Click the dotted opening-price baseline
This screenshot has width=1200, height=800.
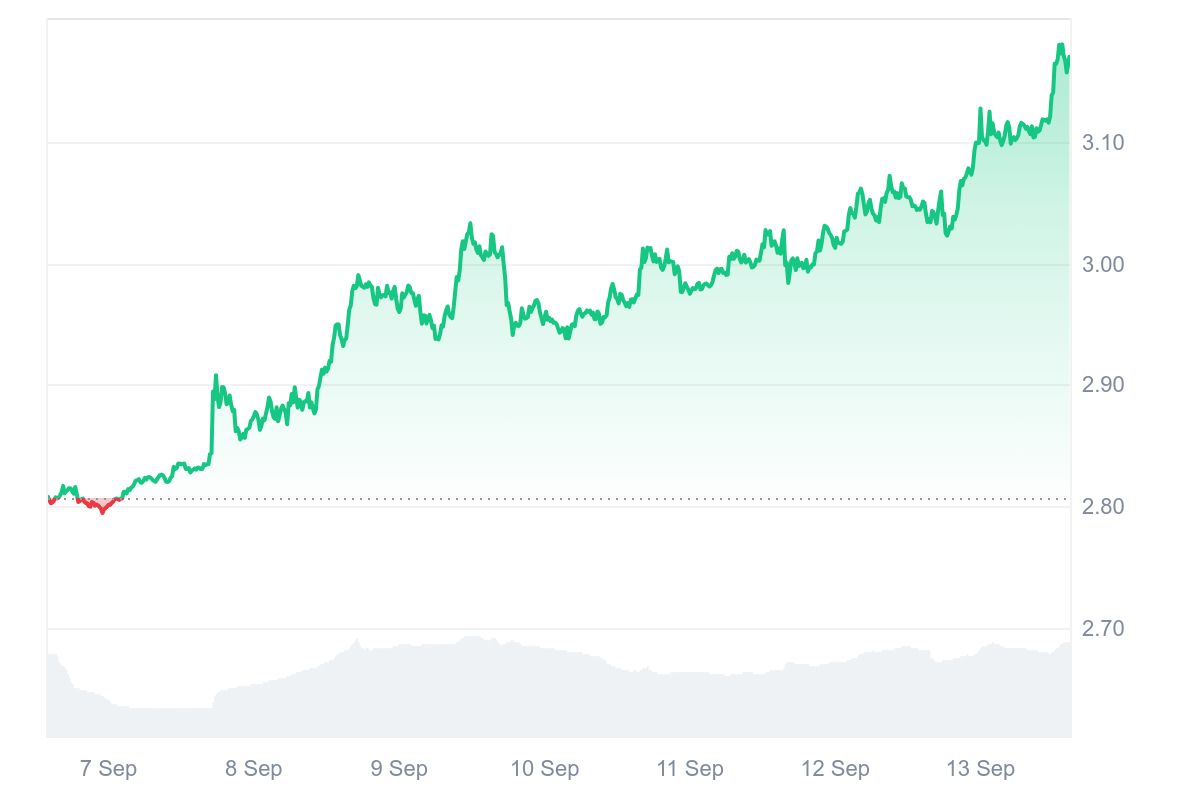(600, 498)
